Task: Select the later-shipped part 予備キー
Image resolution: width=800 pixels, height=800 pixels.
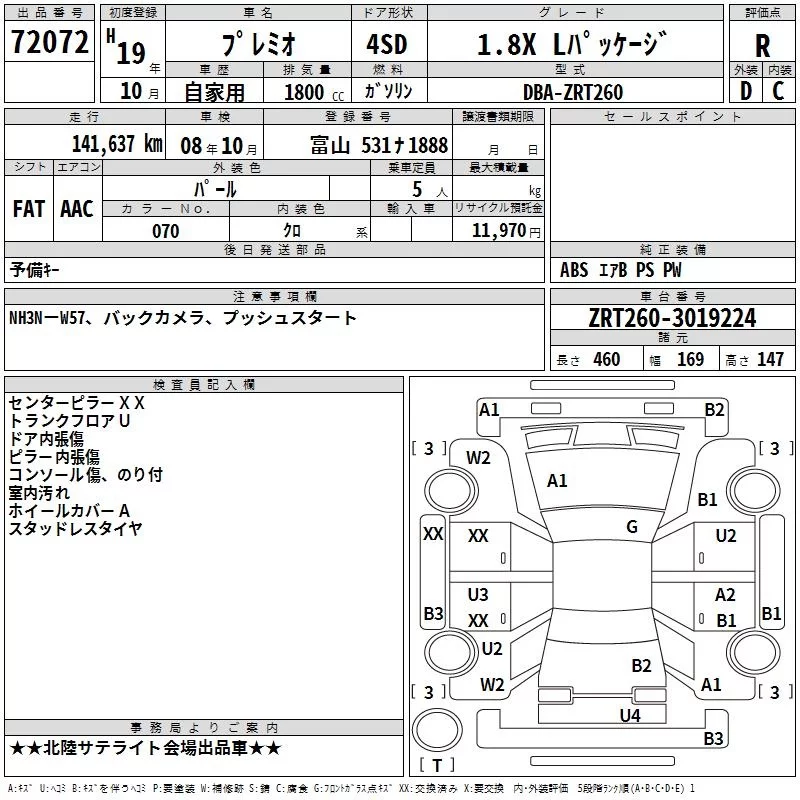Action: tap(35, 270)
